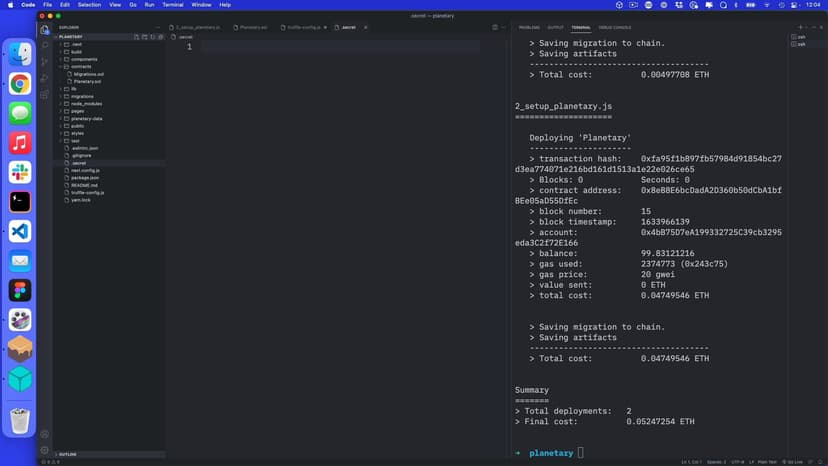Open the Source Control view
This screenshot has height=466, width=828.
point(45,61)
